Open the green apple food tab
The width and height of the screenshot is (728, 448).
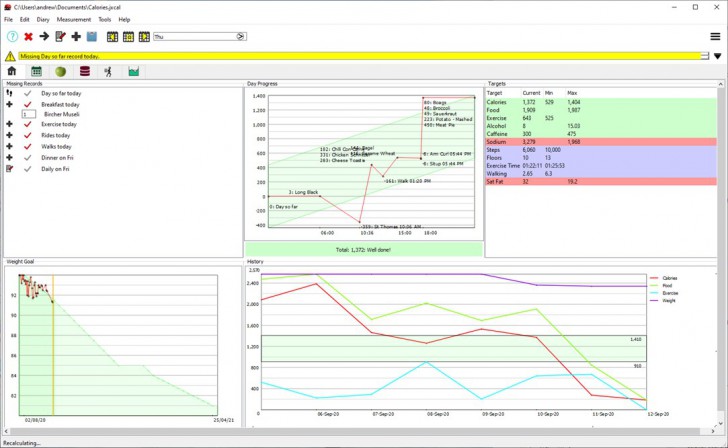(60, 72)
